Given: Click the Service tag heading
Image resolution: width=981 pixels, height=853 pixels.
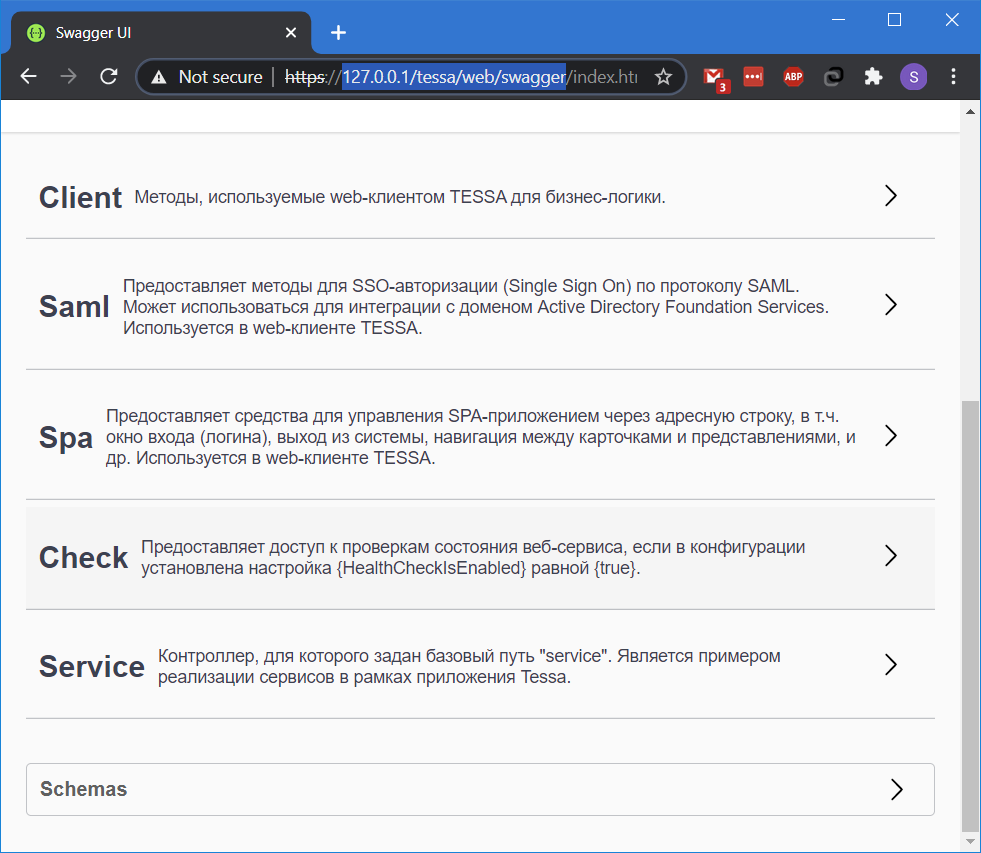Looking at the screenshot, I should pos(92,667).
